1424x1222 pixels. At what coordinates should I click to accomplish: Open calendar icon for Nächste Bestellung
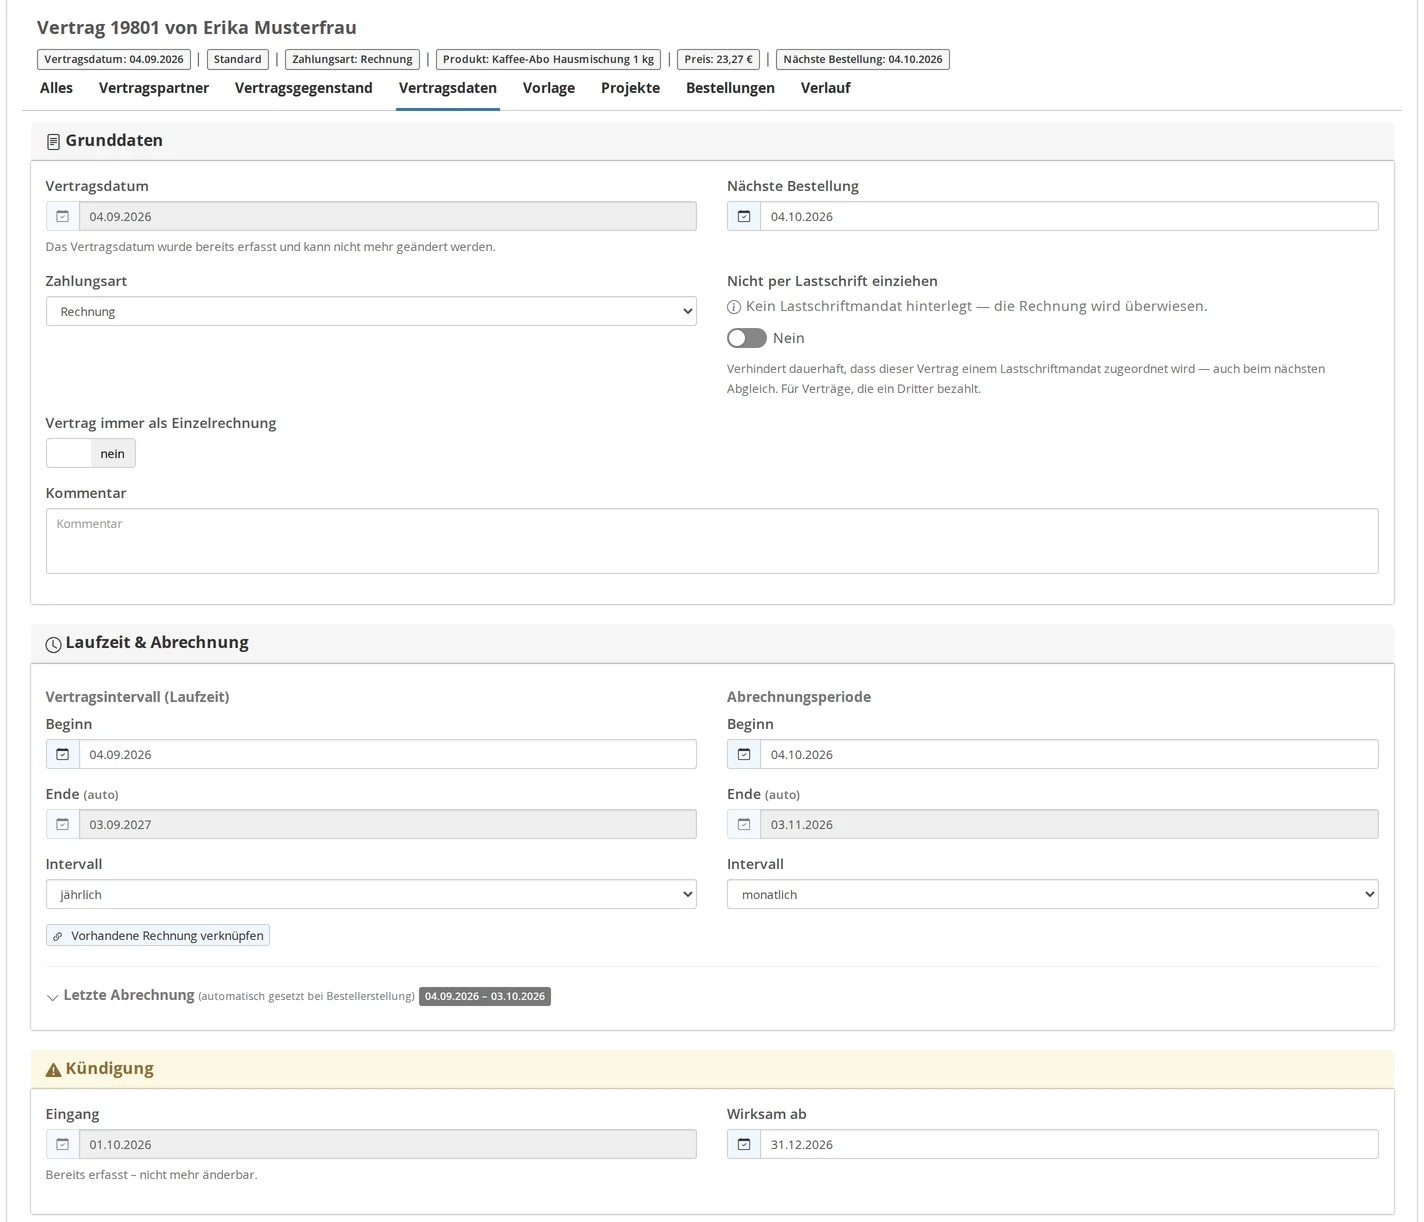pyautogui.click(x=744, y=216)
